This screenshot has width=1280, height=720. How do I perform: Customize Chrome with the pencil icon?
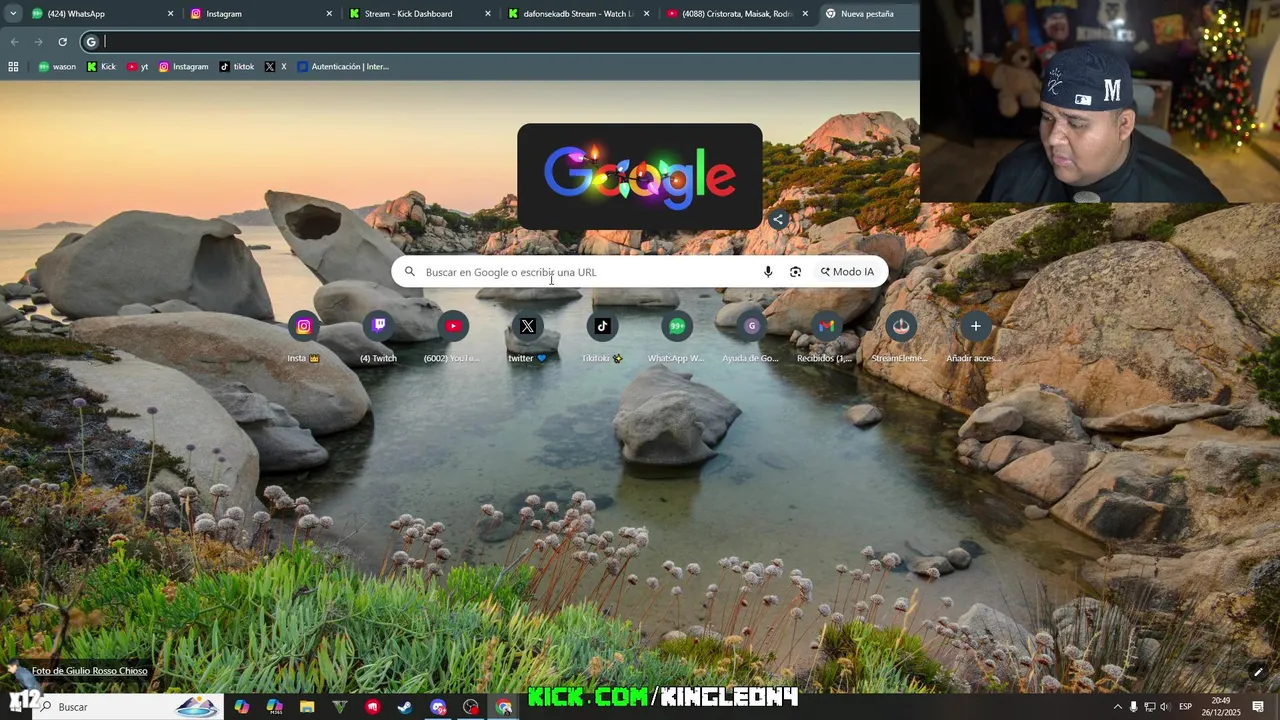coord(1258,672)
